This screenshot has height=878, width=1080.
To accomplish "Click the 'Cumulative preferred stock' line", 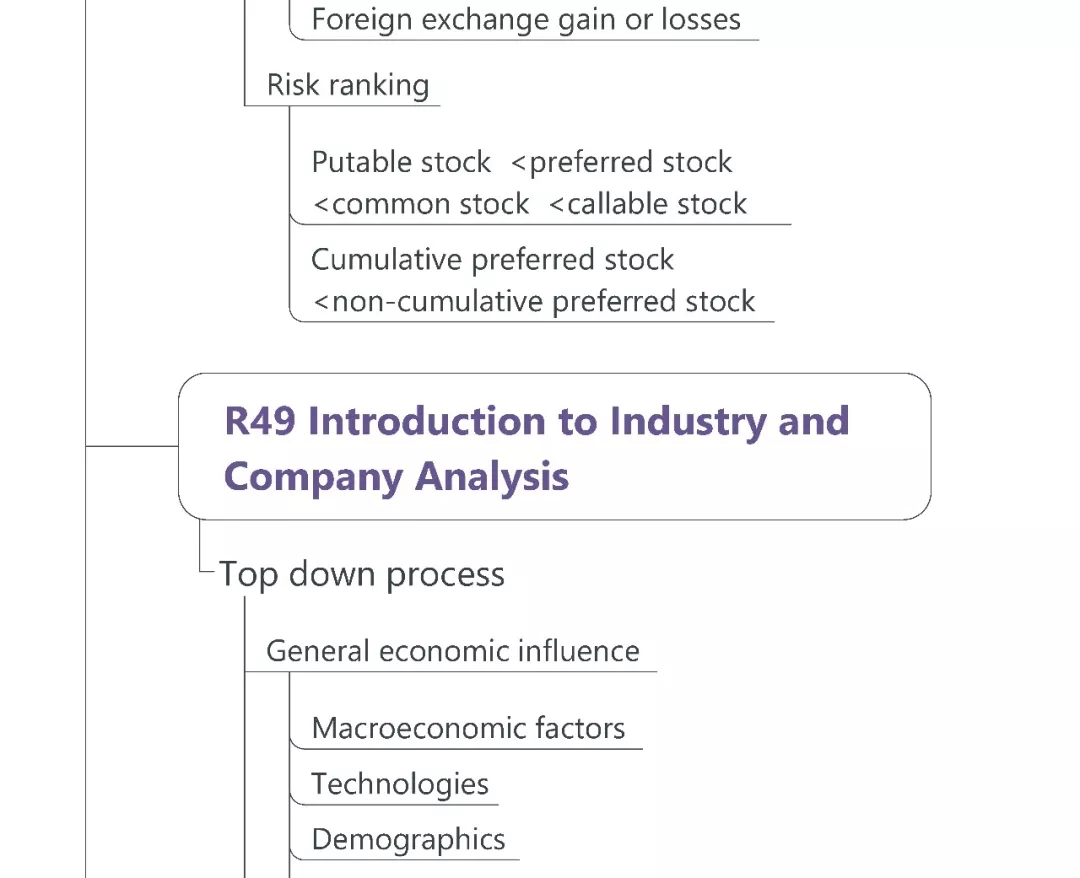I will (x=492, y=260).
